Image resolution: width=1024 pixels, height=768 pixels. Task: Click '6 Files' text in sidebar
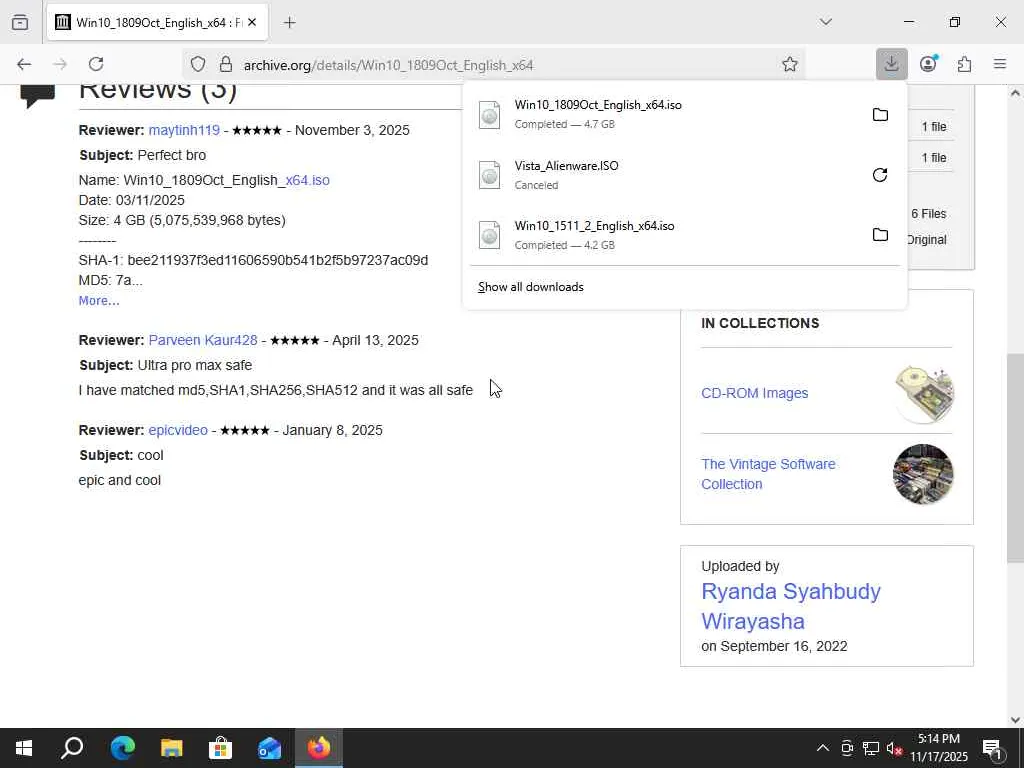[x=929, y=214]
